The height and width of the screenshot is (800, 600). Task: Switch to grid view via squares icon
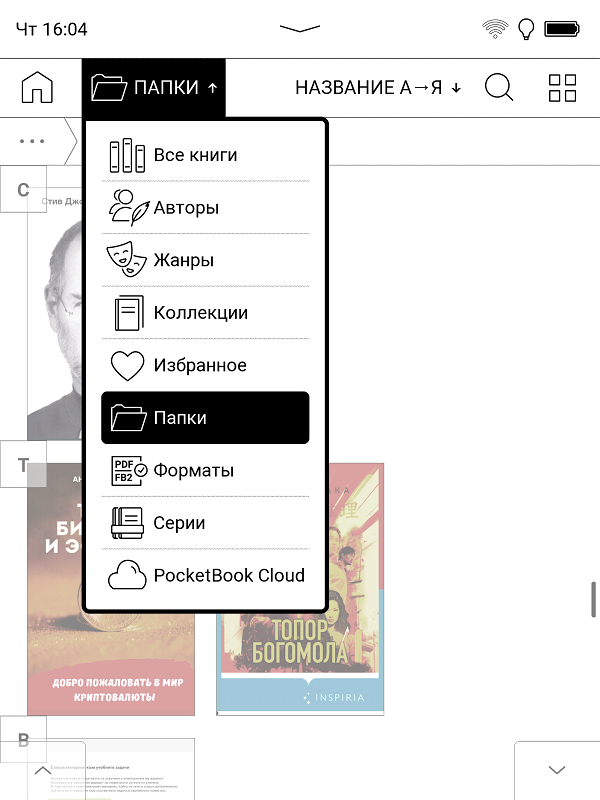(x=562, y=88)
